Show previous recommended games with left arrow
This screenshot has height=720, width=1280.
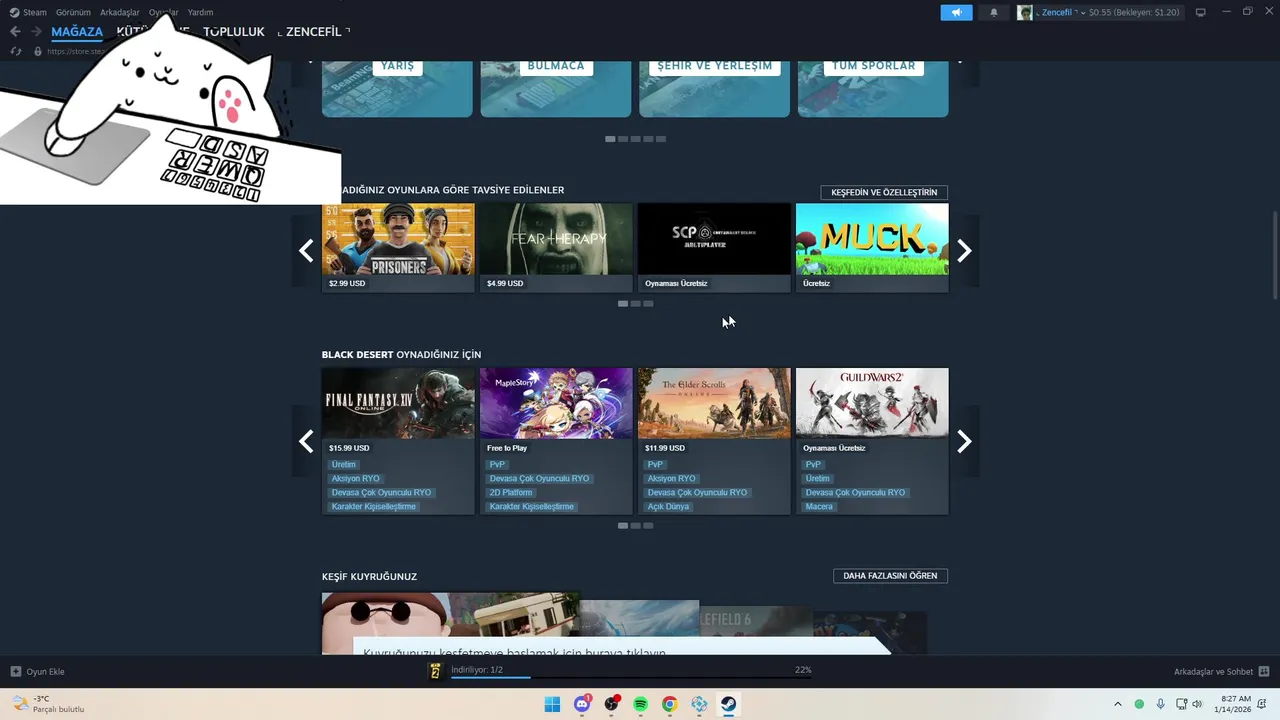(306, 251)
